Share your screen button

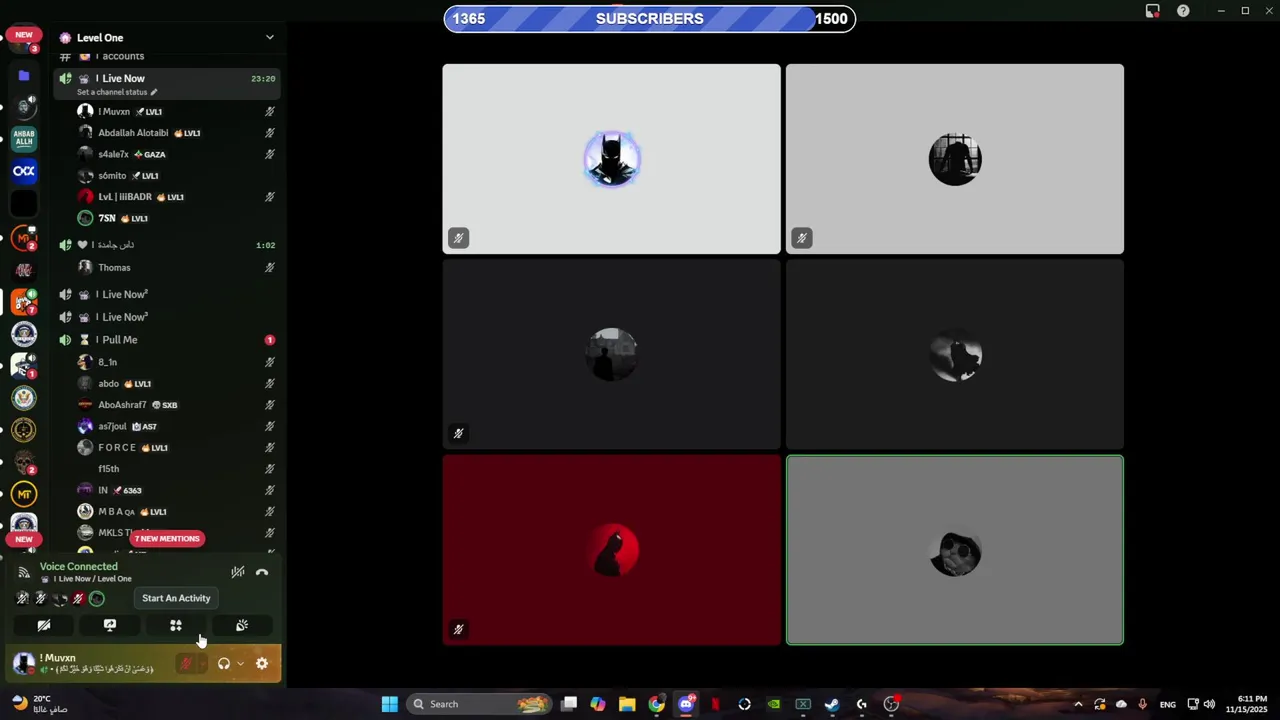110,625
